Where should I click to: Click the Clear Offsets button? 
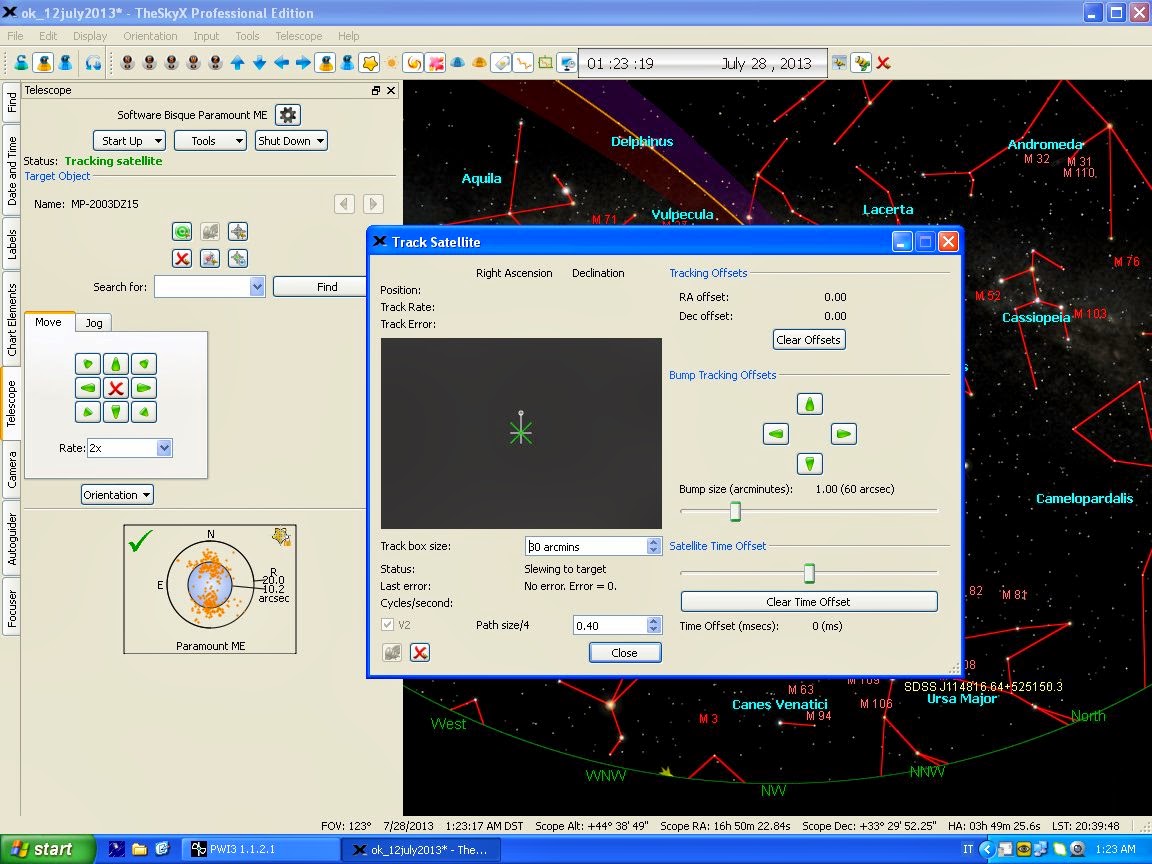pos(808,340)
